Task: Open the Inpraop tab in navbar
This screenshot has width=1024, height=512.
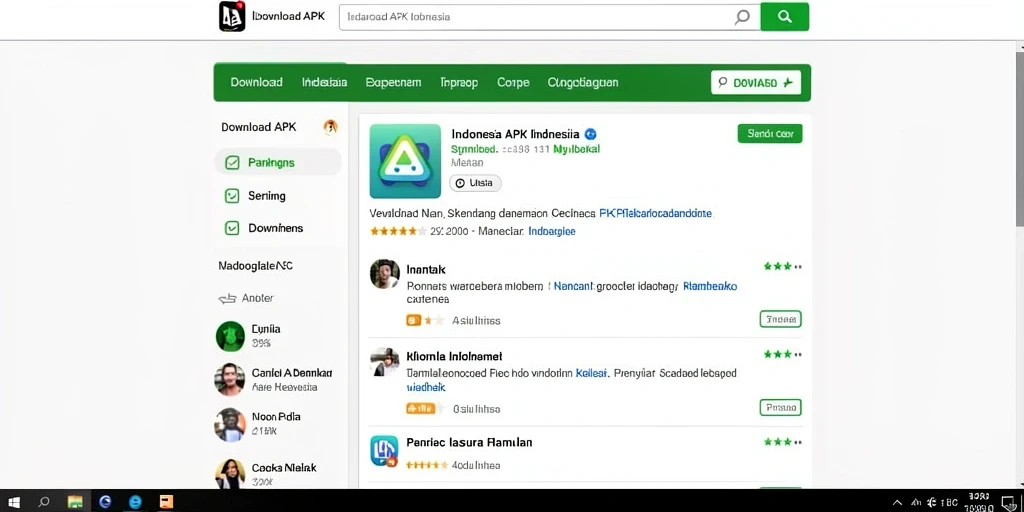Action: click(459, 82)
